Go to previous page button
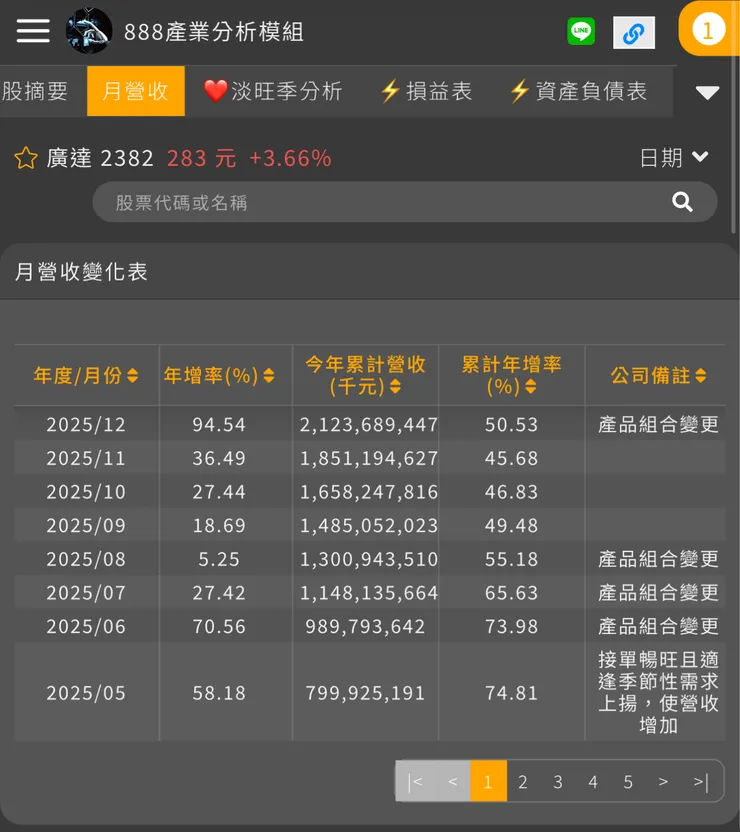 click(452, 781)
